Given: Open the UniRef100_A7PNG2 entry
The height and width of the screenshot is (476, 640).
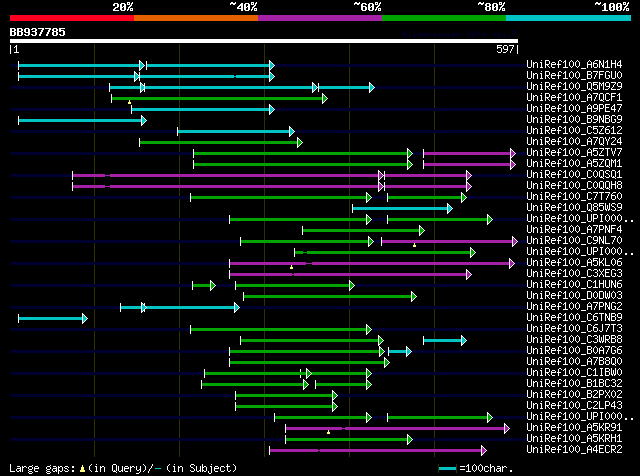Looking at the screenshot, I should (574, 307).
